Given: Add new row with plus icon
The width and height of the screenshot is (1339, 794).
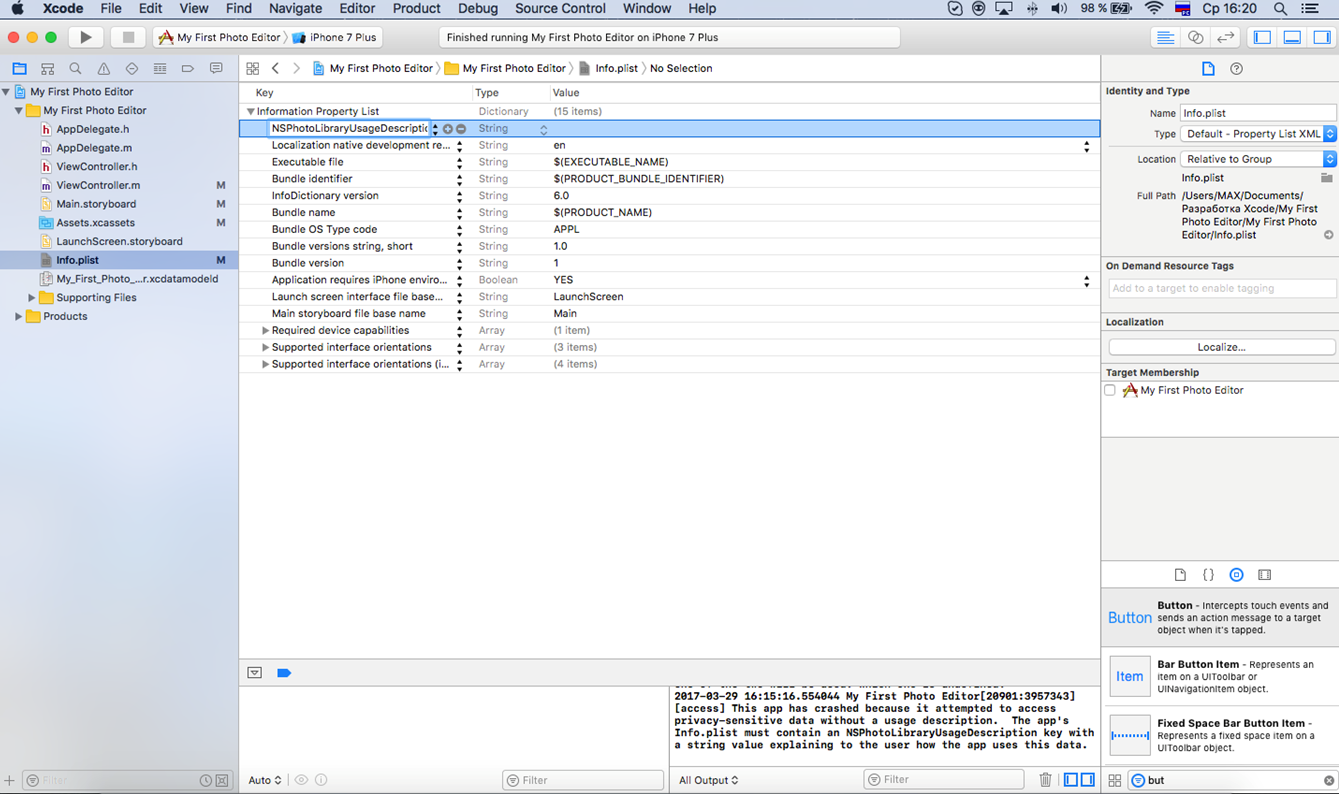Looking at the screenshot, I should [447, 129].
